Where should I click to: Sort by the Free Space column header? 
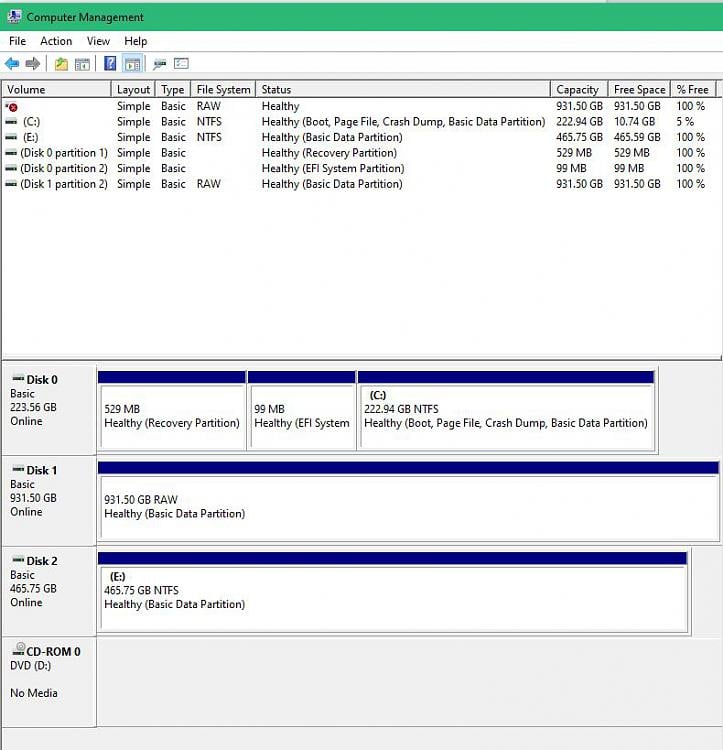[x=638, y=89]
